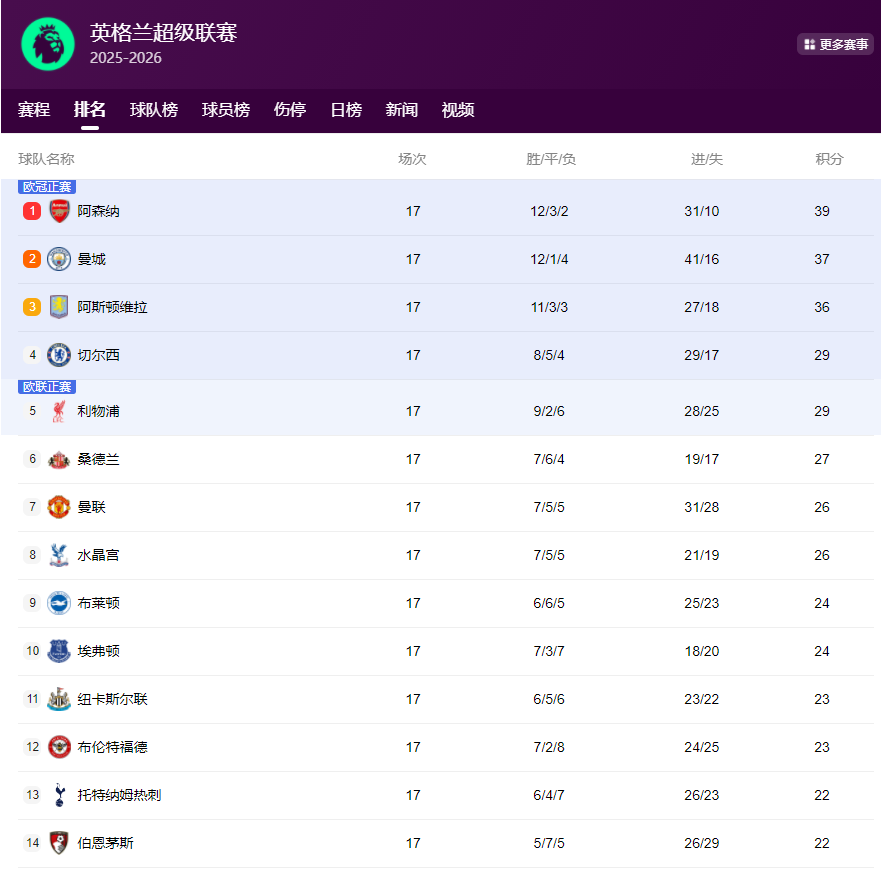Screen dimensions: 881x869
Task: Open the 视频 videos tab
Action: 458,110
